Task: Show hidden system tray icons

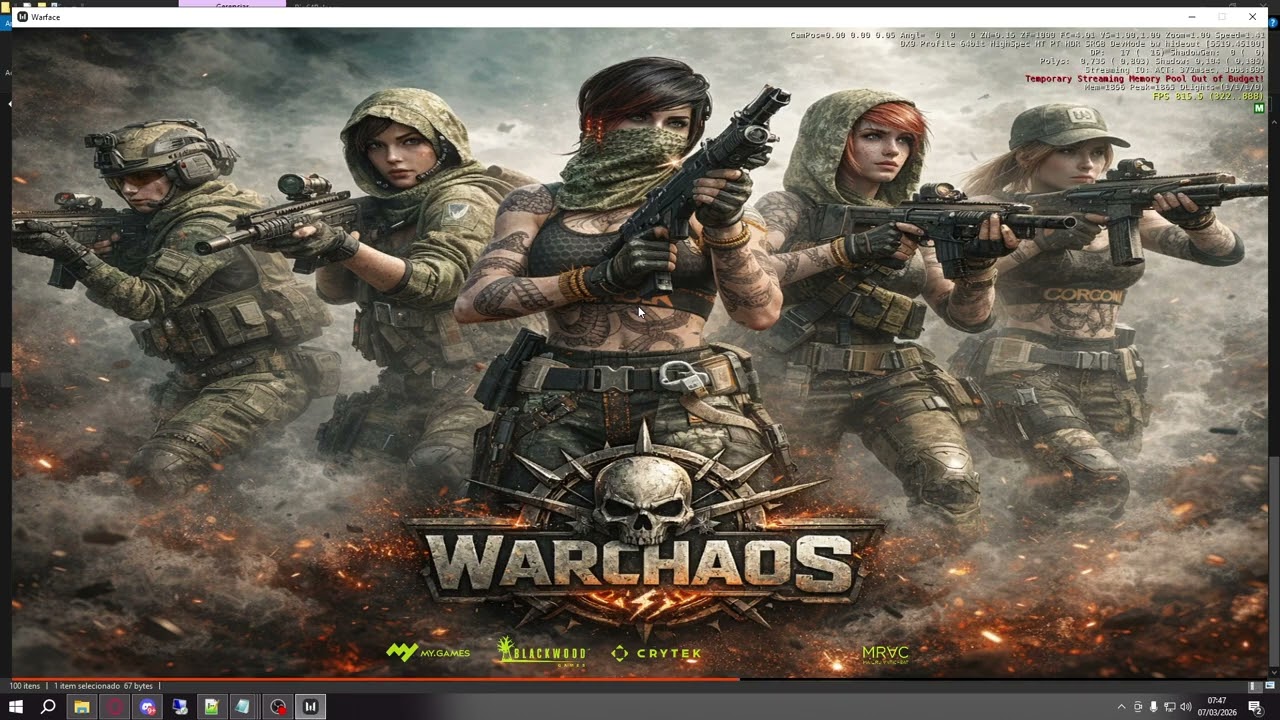Action: pyautogui.click(x=1121, y=707)
